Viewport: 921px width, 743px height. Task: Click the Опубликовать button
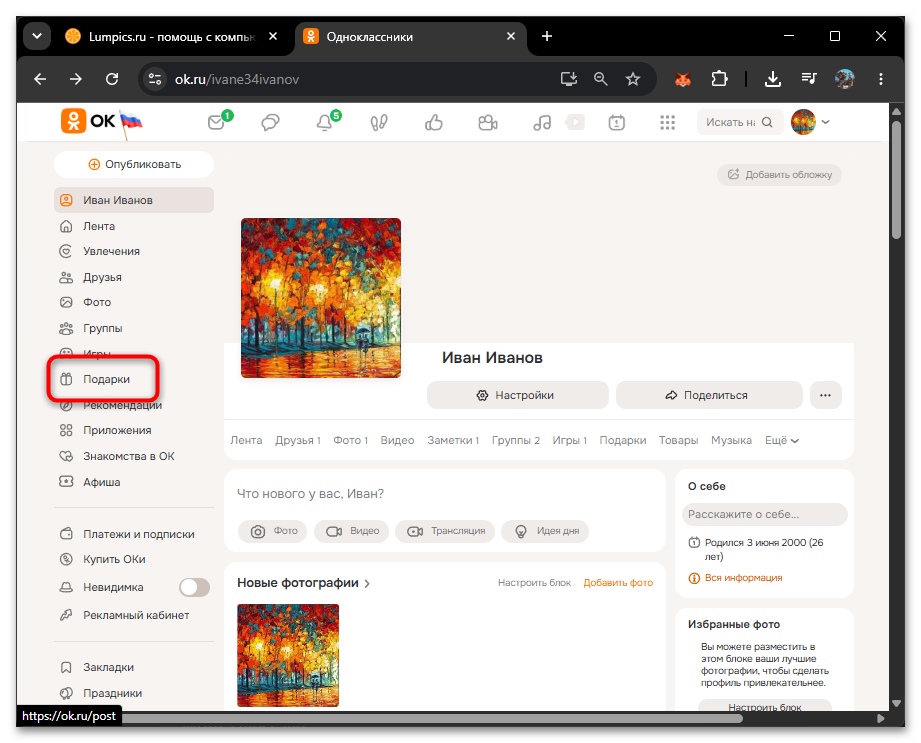click(x=134, y=164)
